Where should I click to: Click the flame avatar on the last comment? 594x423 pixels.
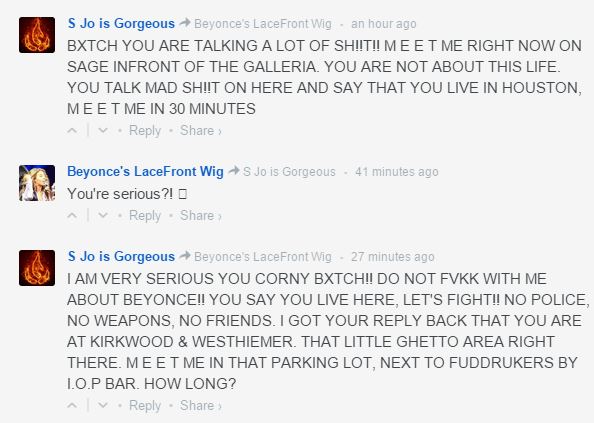click(37, 268)
